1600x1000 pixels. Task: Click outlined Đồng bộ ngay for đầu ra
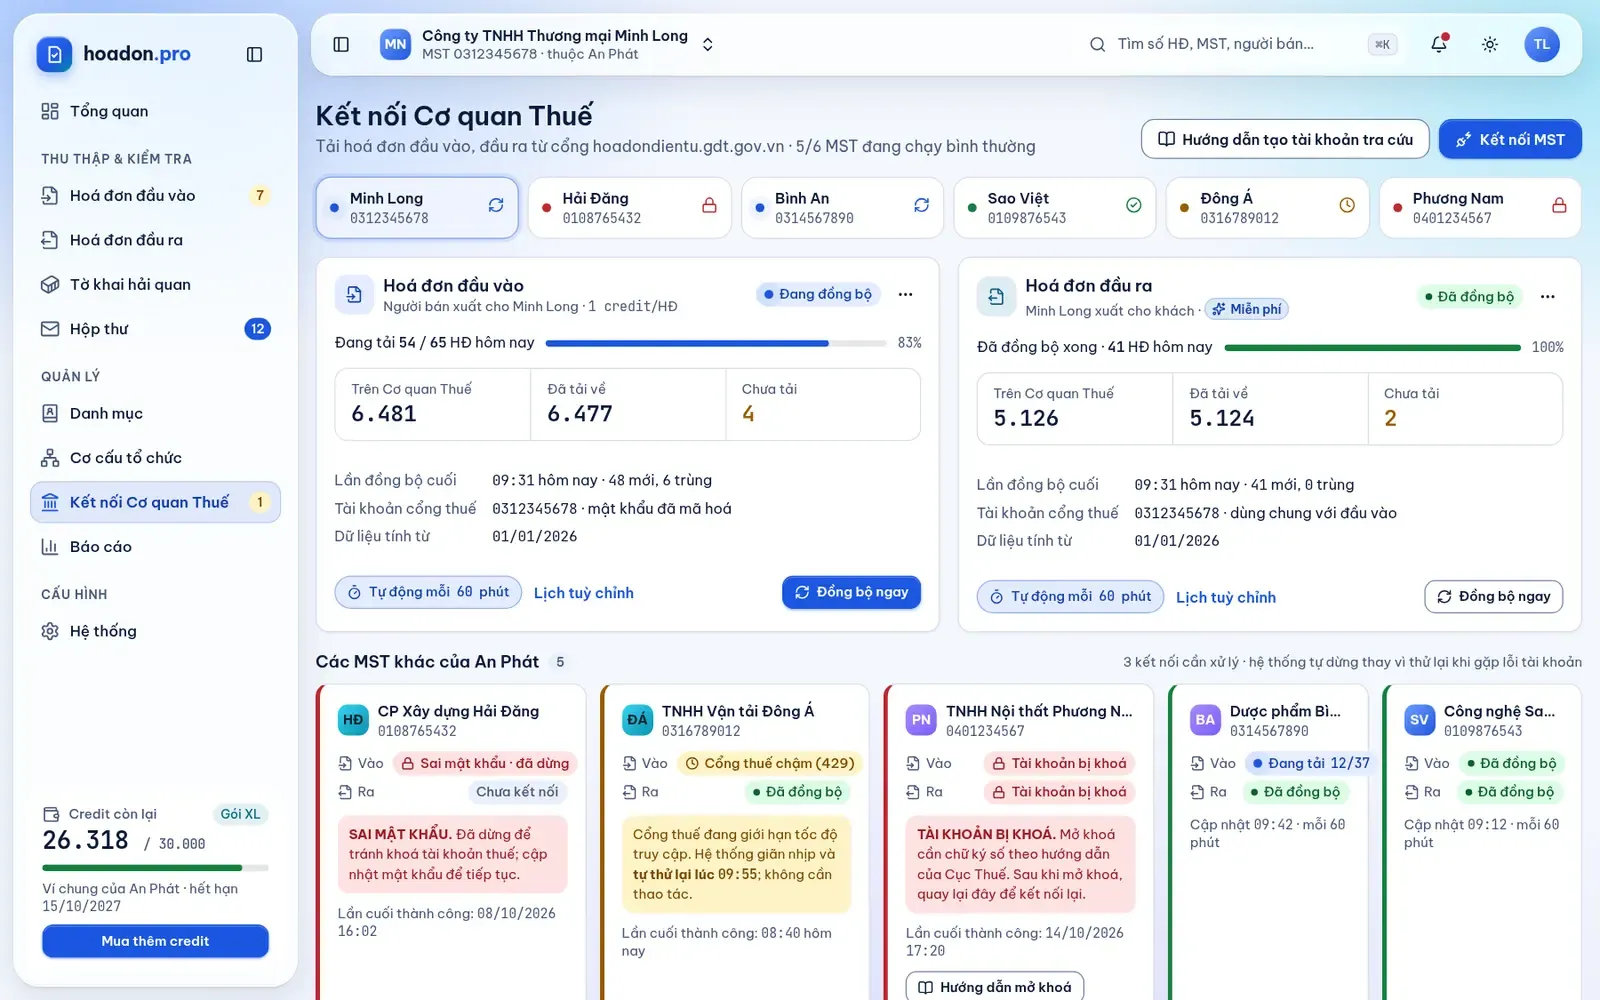coord(1493,597)
